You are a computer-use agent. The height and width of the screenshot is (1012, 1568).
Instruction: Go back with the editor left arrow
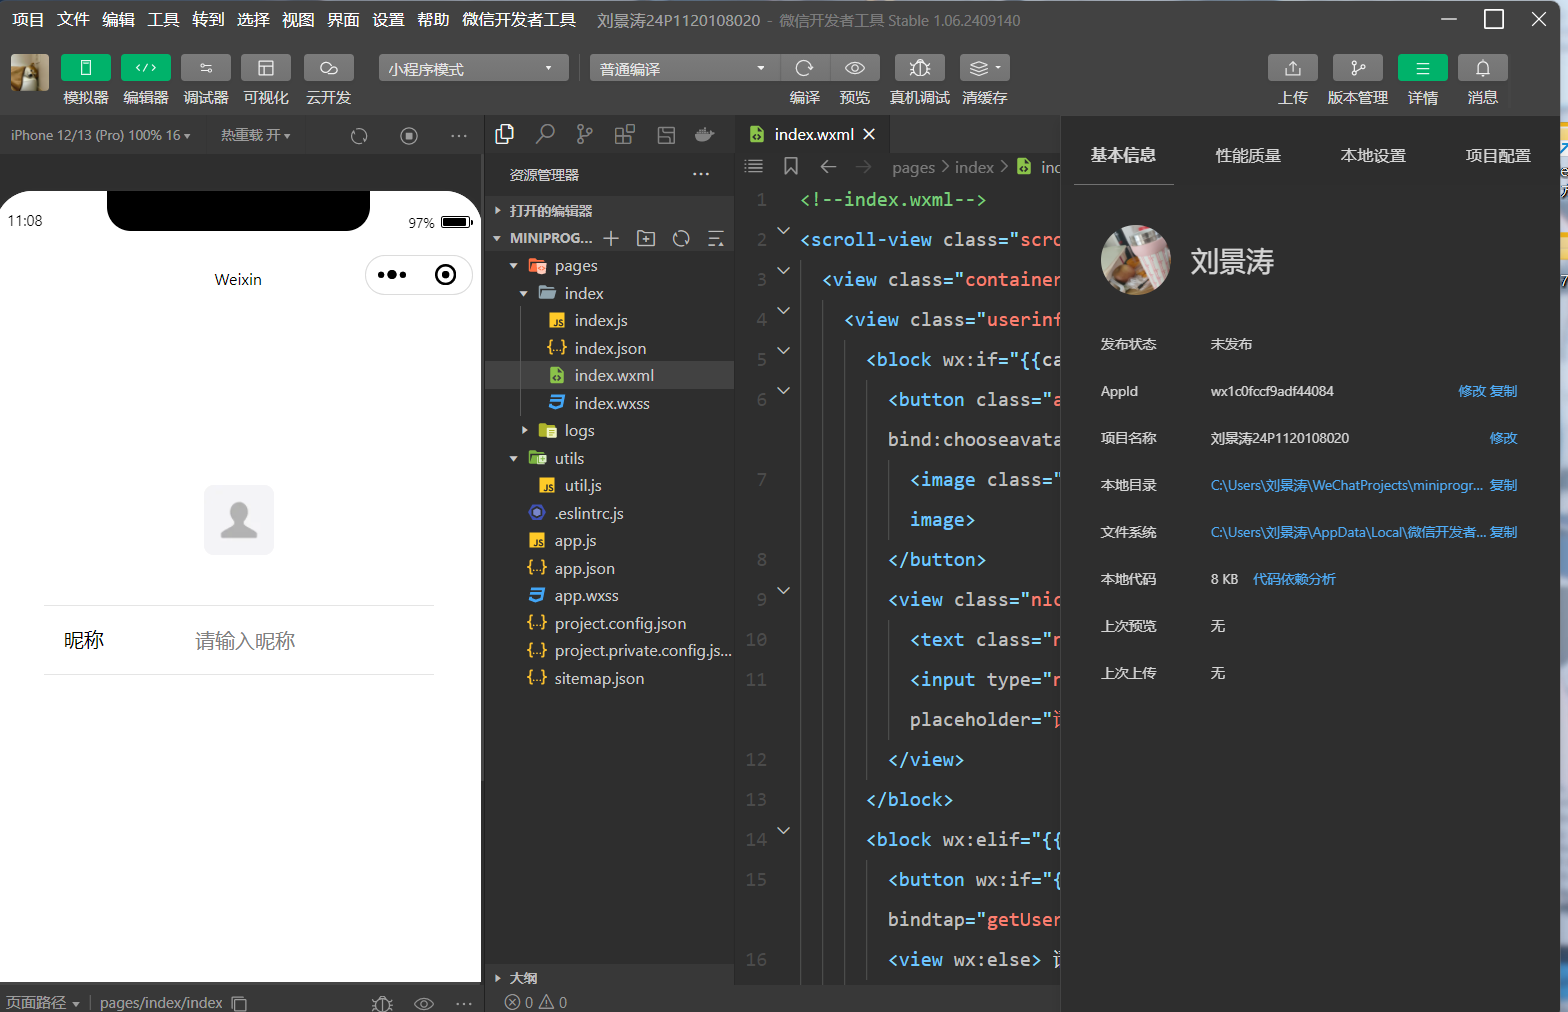tap(828, 166)
